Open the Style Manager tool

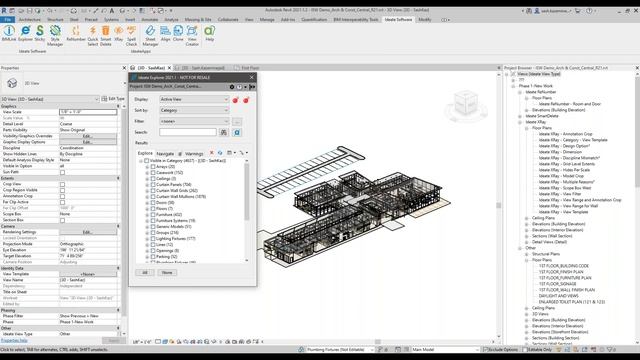pyautogui.click(x=55, y=36)
